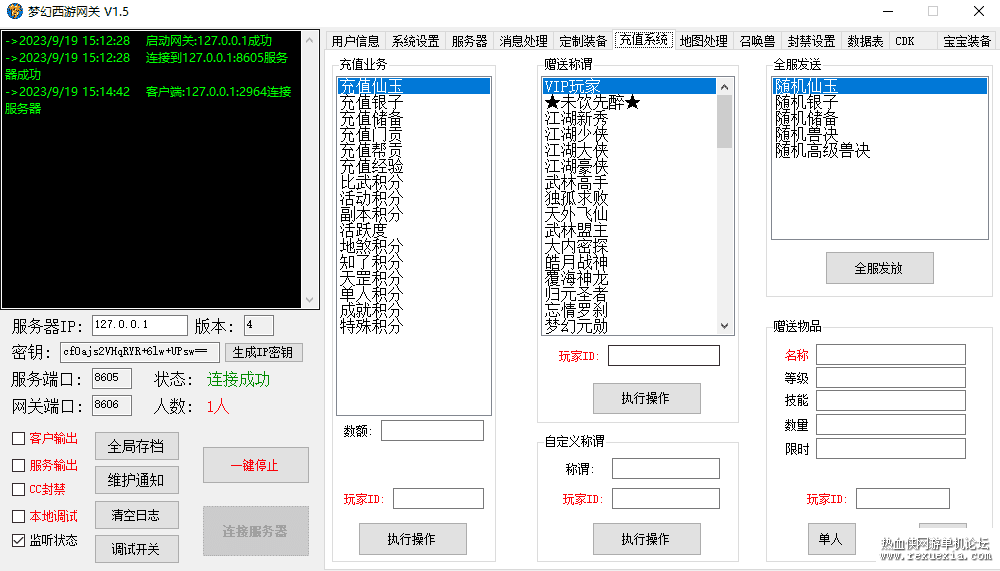Open the 地图处理 tab
Image resolution: width=1000 pixels, height=571 pixels.
click(703, 41)
